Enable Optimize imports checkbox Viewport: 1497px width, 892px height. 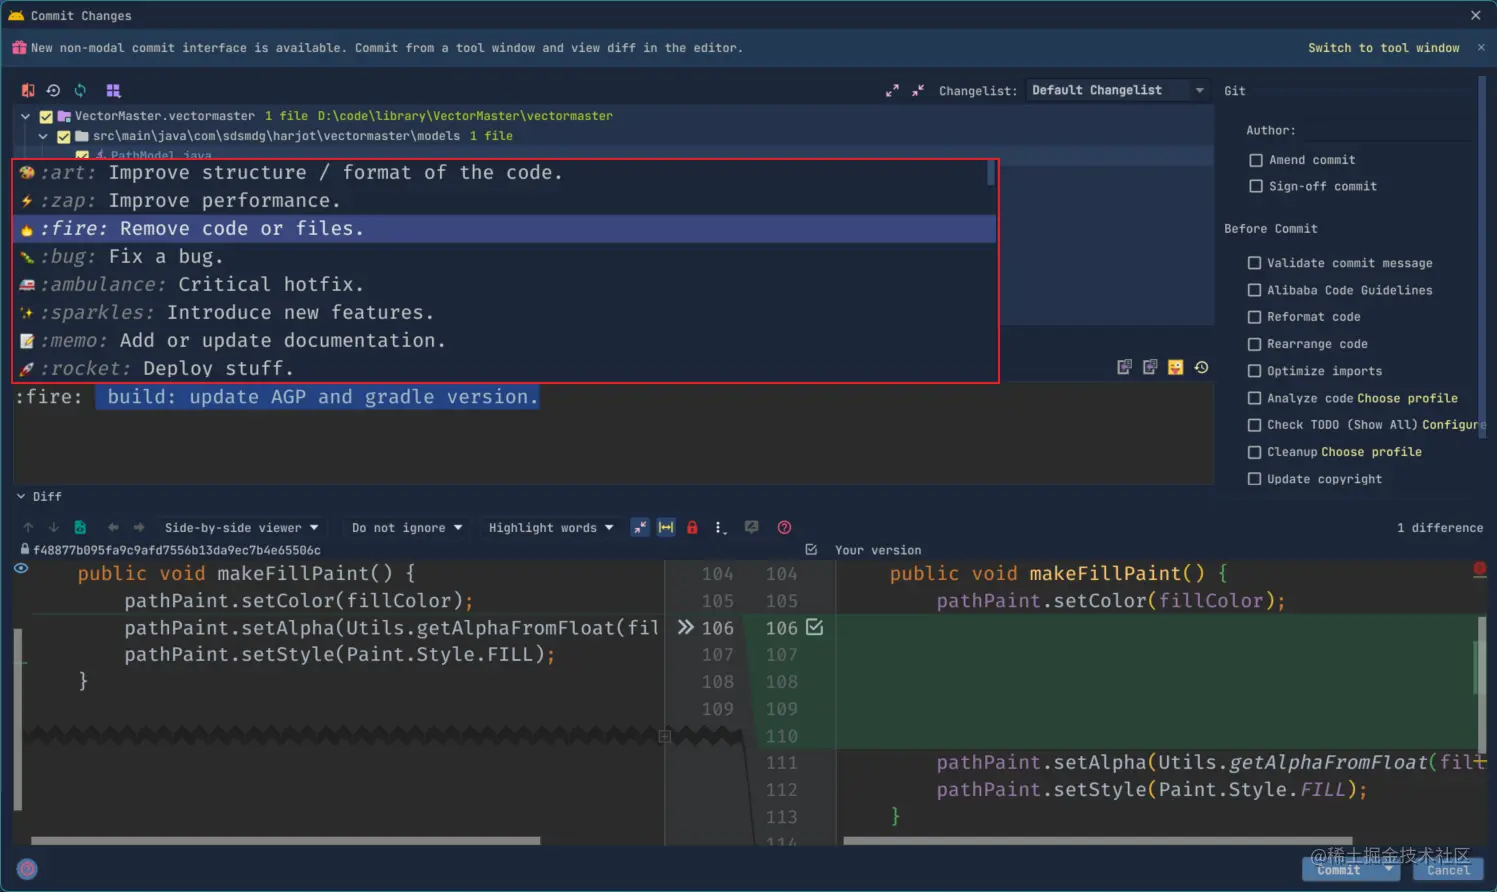click(1254, 371)
